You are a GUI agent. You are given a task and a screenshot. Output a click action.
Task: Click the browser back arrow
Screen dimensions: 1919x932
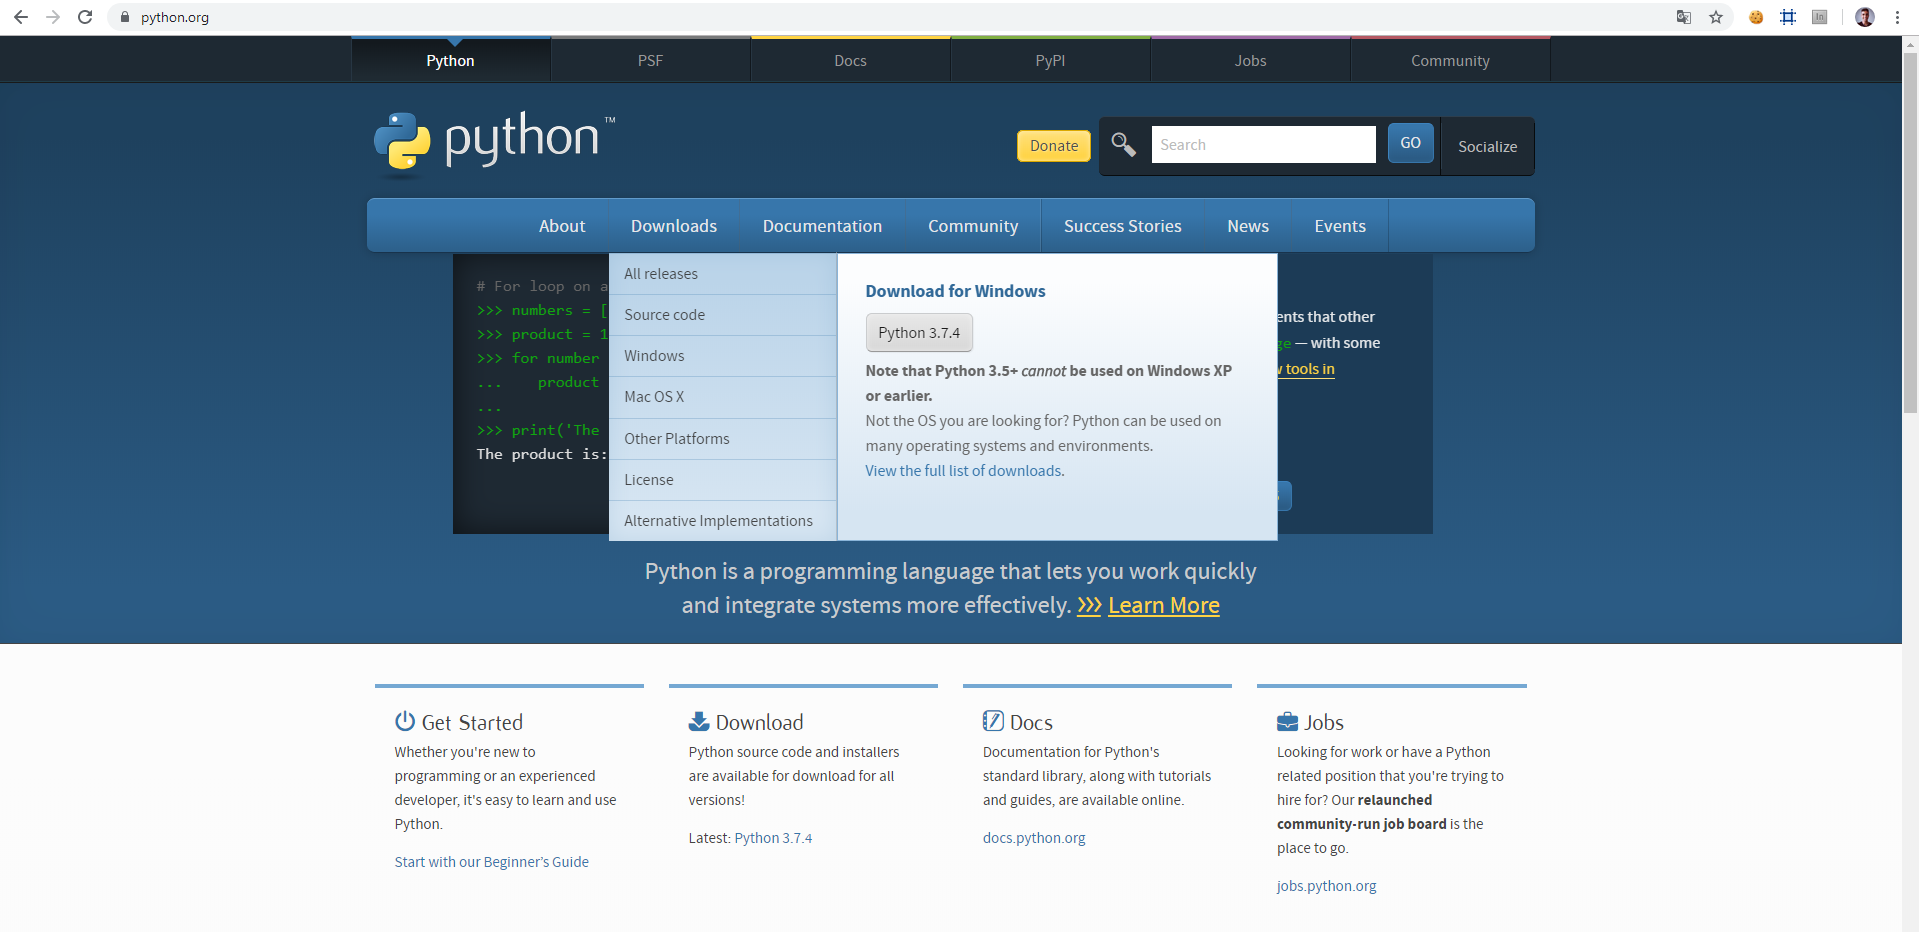point(21,17)
